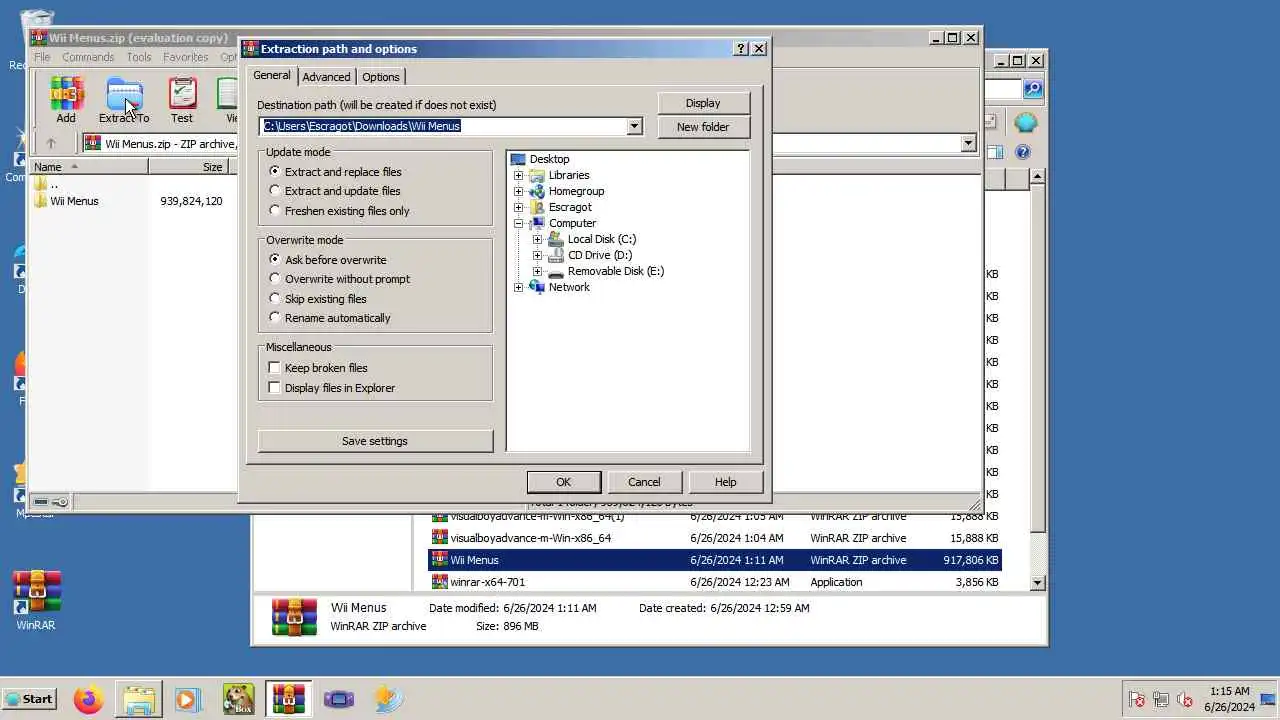
Task: Click the Wii Menus folder icon in WinRAR list
Action: click(41, 201)
